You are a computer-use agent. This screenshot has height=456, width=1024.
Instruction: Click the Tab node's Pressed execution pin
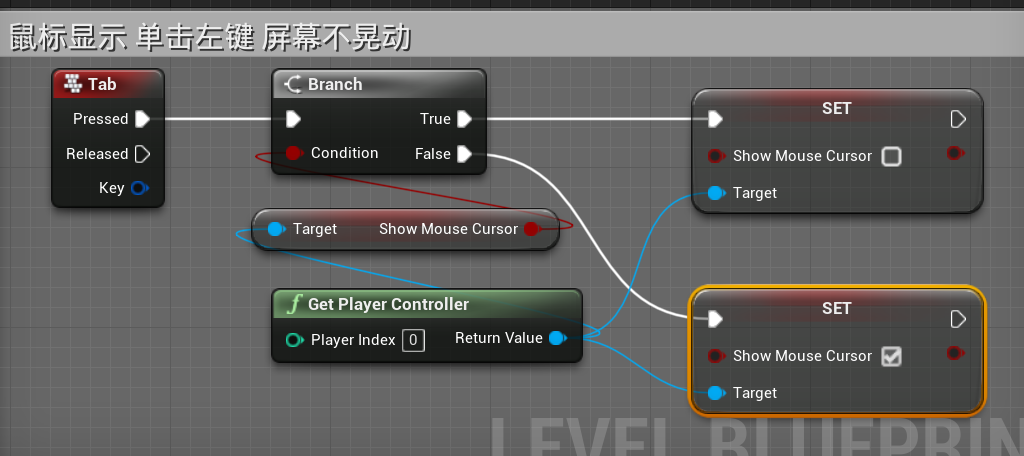click(x=142, y=119)
